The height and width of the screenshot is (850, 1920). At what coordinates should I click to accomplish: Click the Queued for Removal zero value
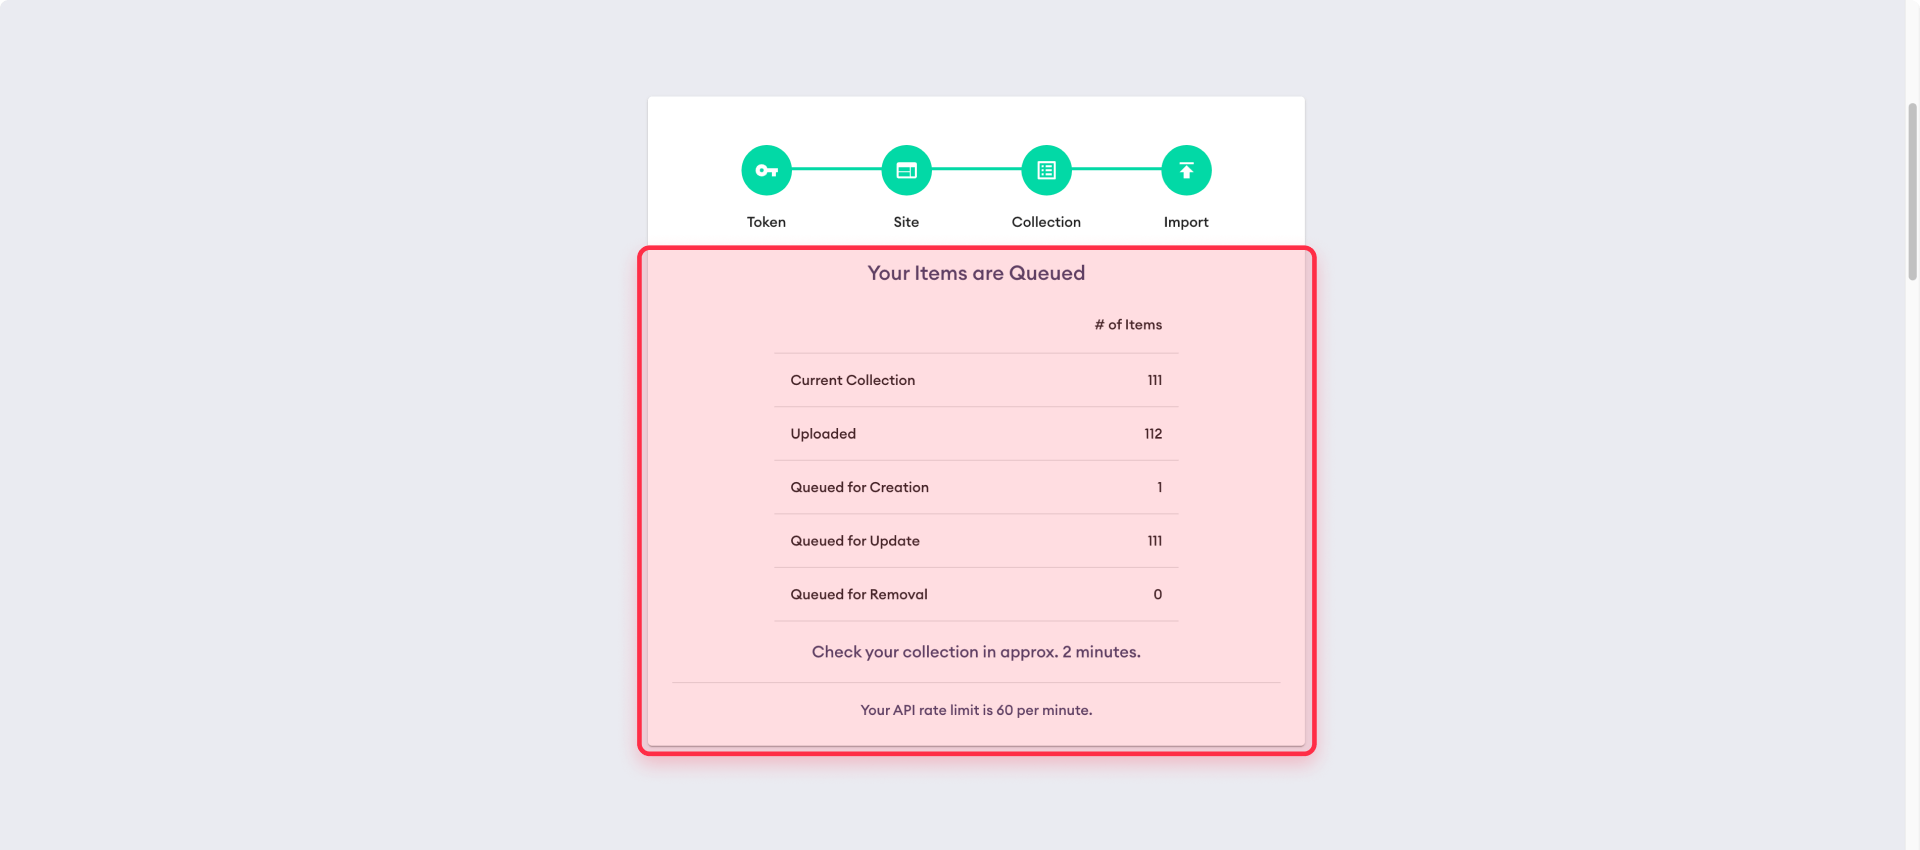click(1157, 594)
